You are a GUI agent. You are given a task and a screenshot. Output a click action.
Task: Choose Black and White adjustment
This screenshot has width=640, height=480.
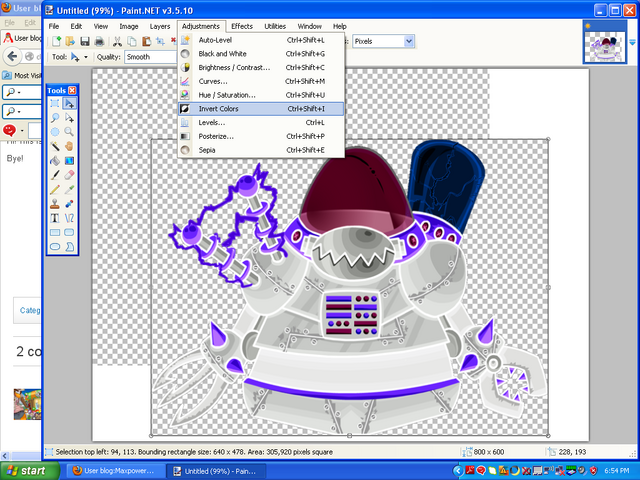tap(261, 54)
